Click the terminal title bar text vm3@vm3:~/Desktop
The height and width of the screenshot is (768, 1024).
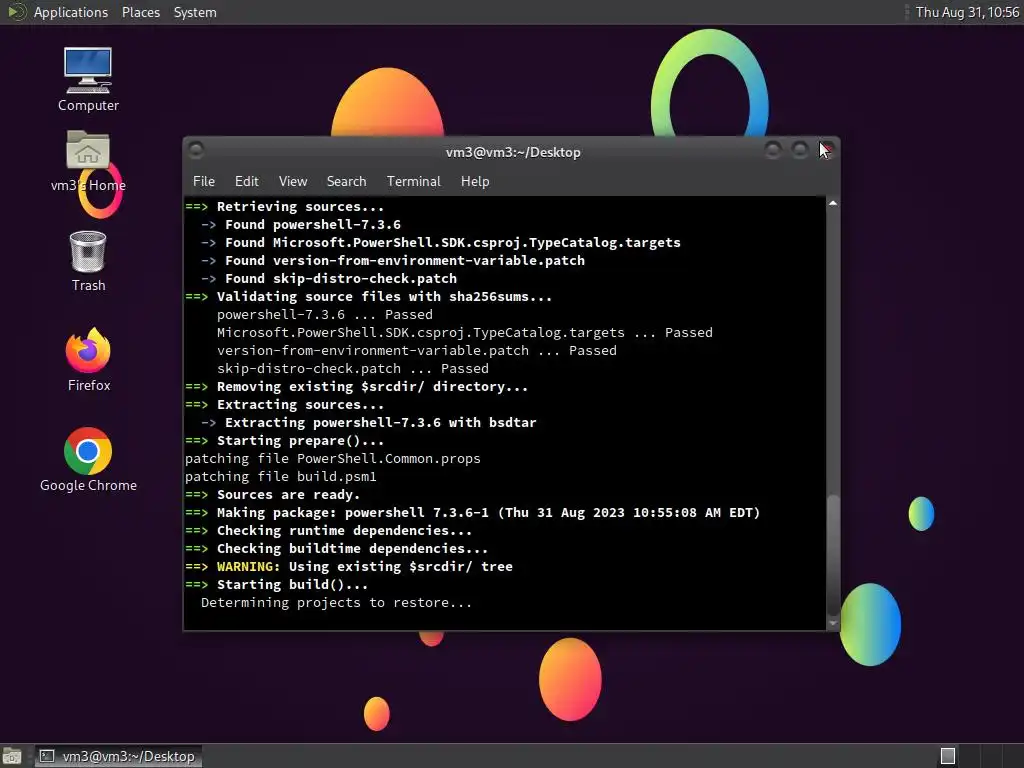513,152
